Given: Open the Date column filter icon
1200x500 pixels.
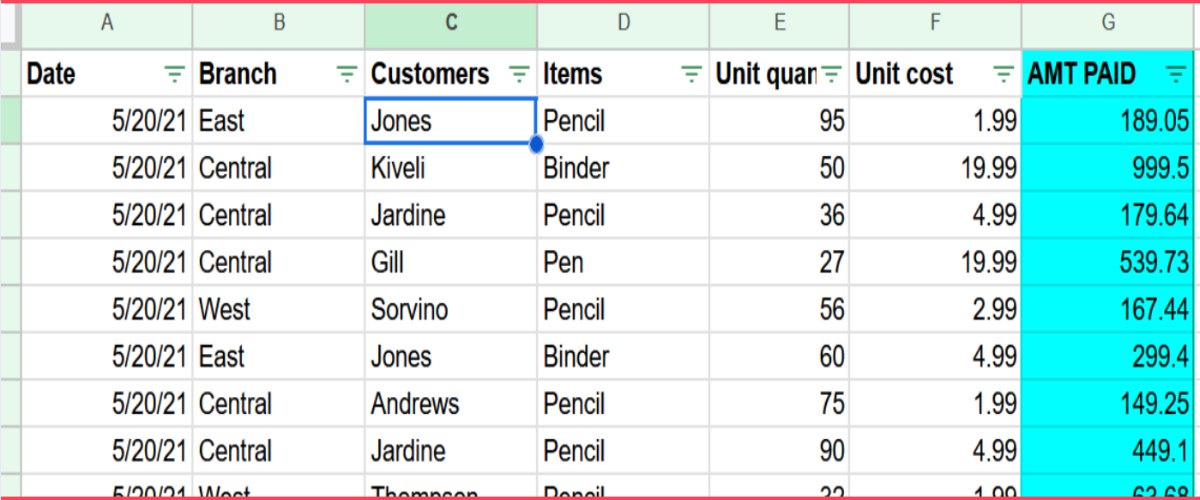Looking at the screenshot, I should [x=175, y=74].
